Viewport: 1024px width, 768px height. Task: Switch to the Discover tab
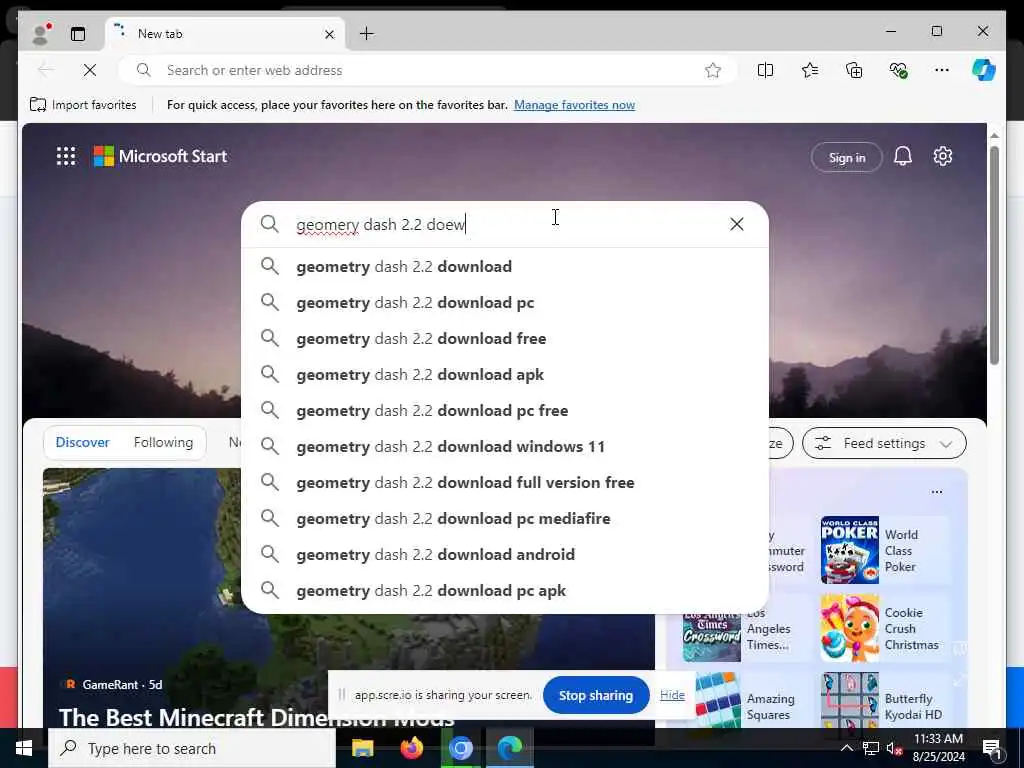[82, 442]
